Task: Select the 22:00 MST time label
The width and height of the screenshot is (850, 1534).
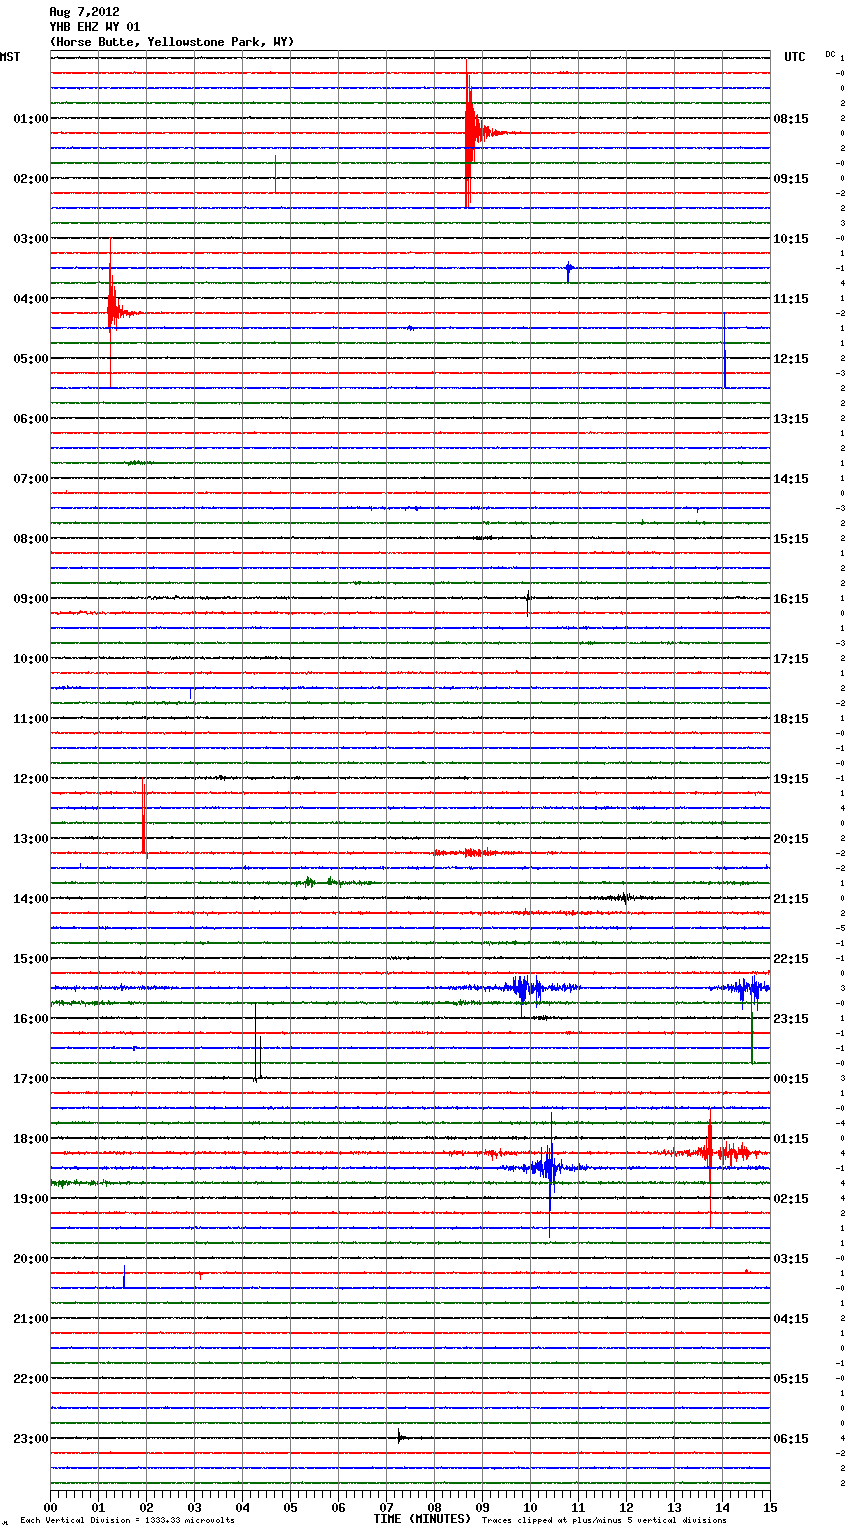Action: pos(31,1378)
